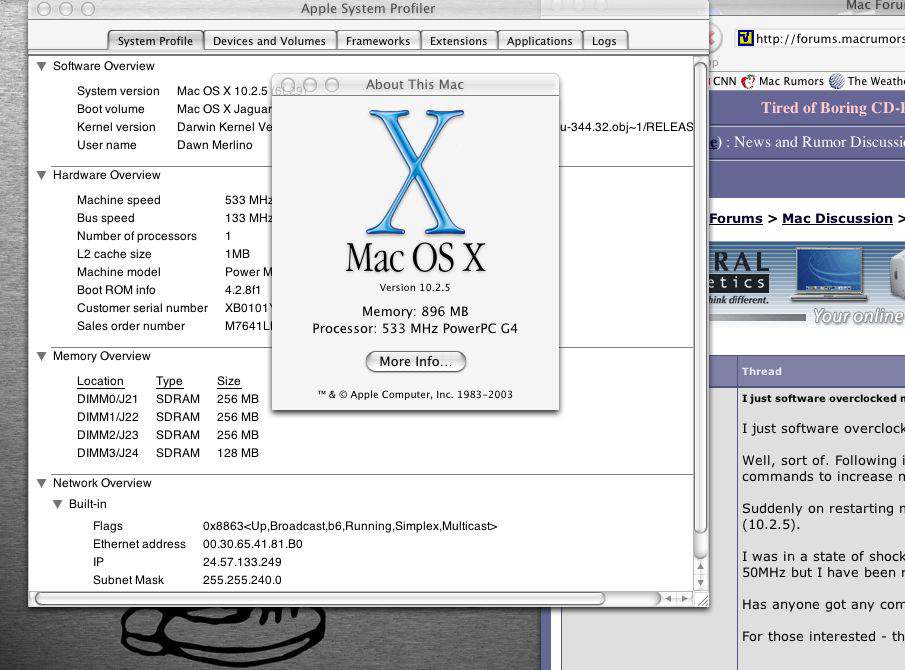This screenshot has width=905, height=670.
Task: Click the Size column header
Action: coord(229,381)
